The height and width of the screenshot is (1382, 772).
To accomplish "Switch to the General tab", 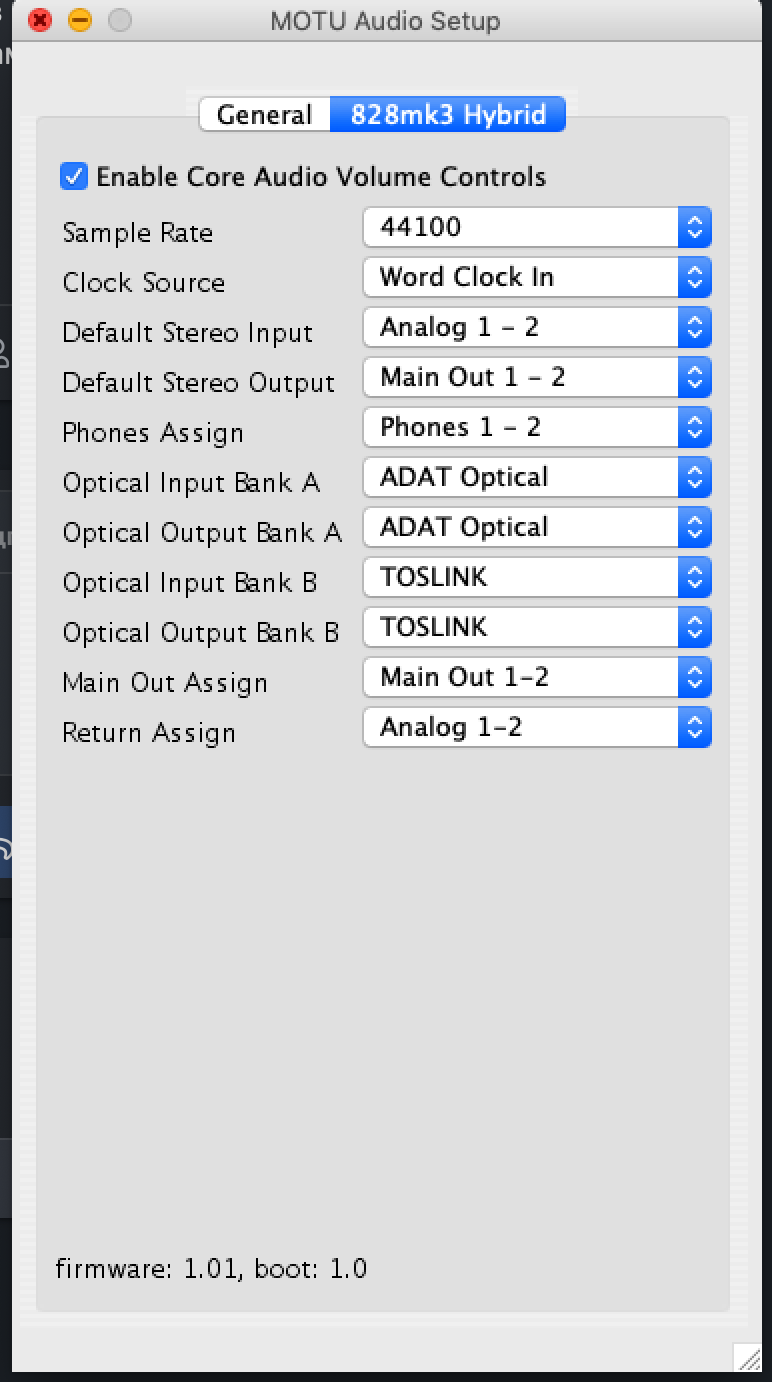I will (265, 115).
